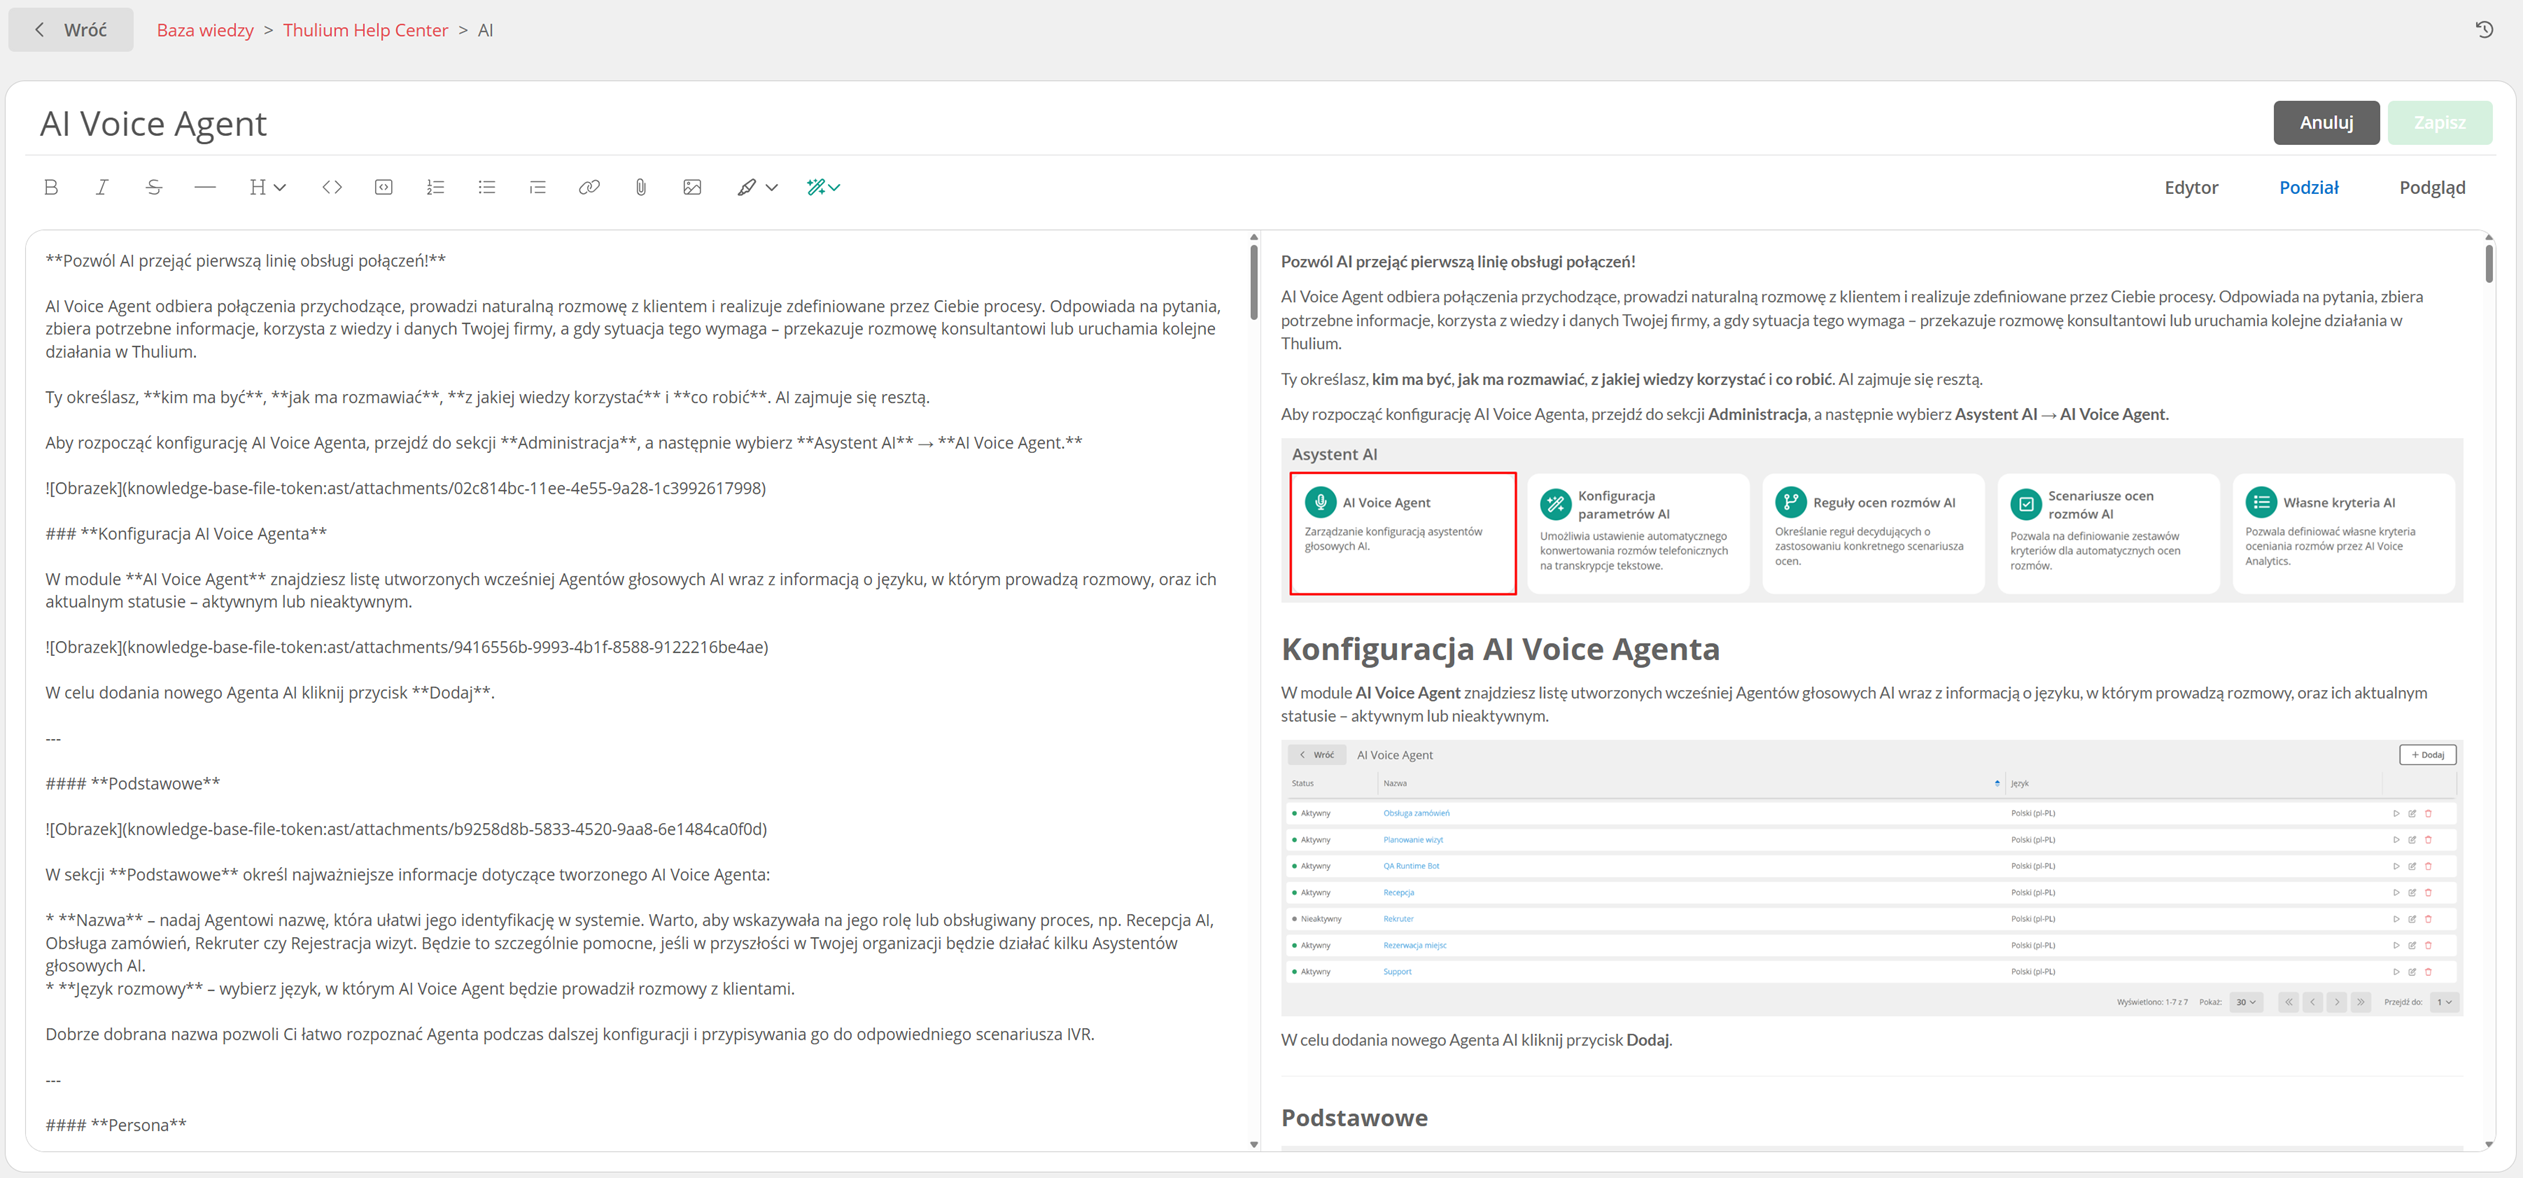Click the image markdown line ending '9122216be4ae)'
The height and width of the screenshot is (1178, 2523).
click(407, 647)
